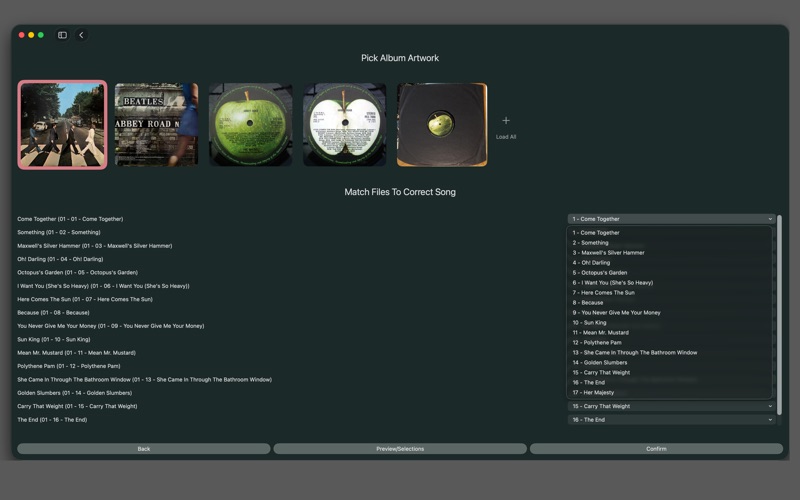The width and height of the screenshot is (800, 500).
Task: Click file row 'Here Comes The Sun (01 - 07'
Action: [85, 299]
